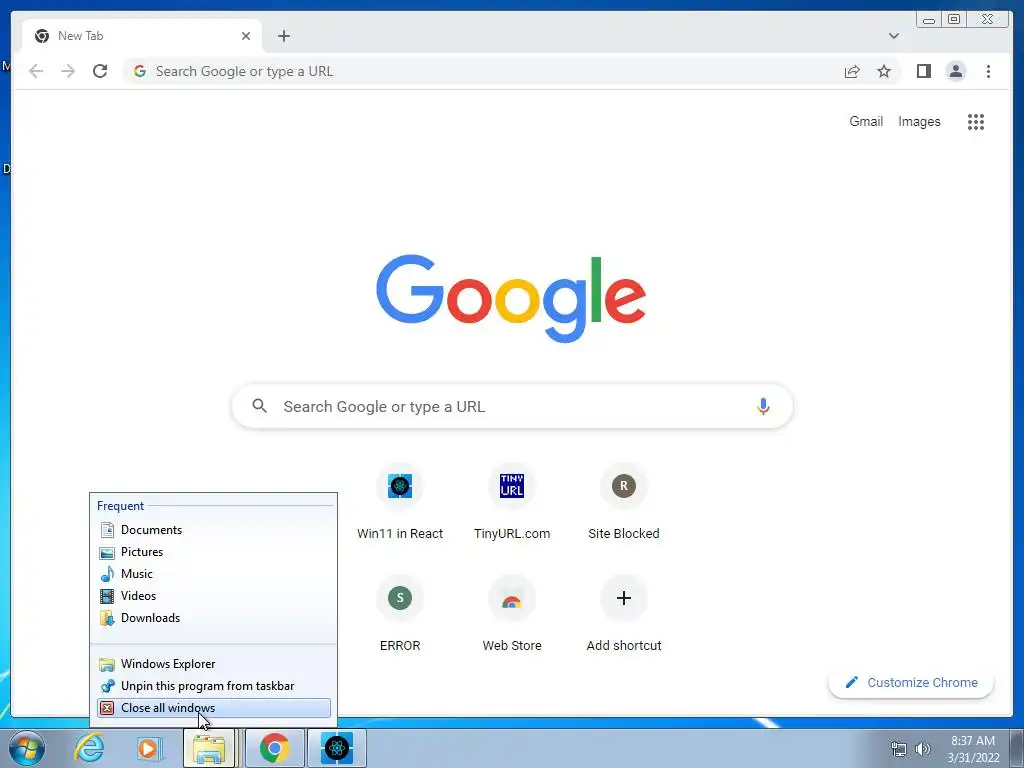The image size is (1024, 768).
Task: Go back using the back arrow
Action: point(36,71)
